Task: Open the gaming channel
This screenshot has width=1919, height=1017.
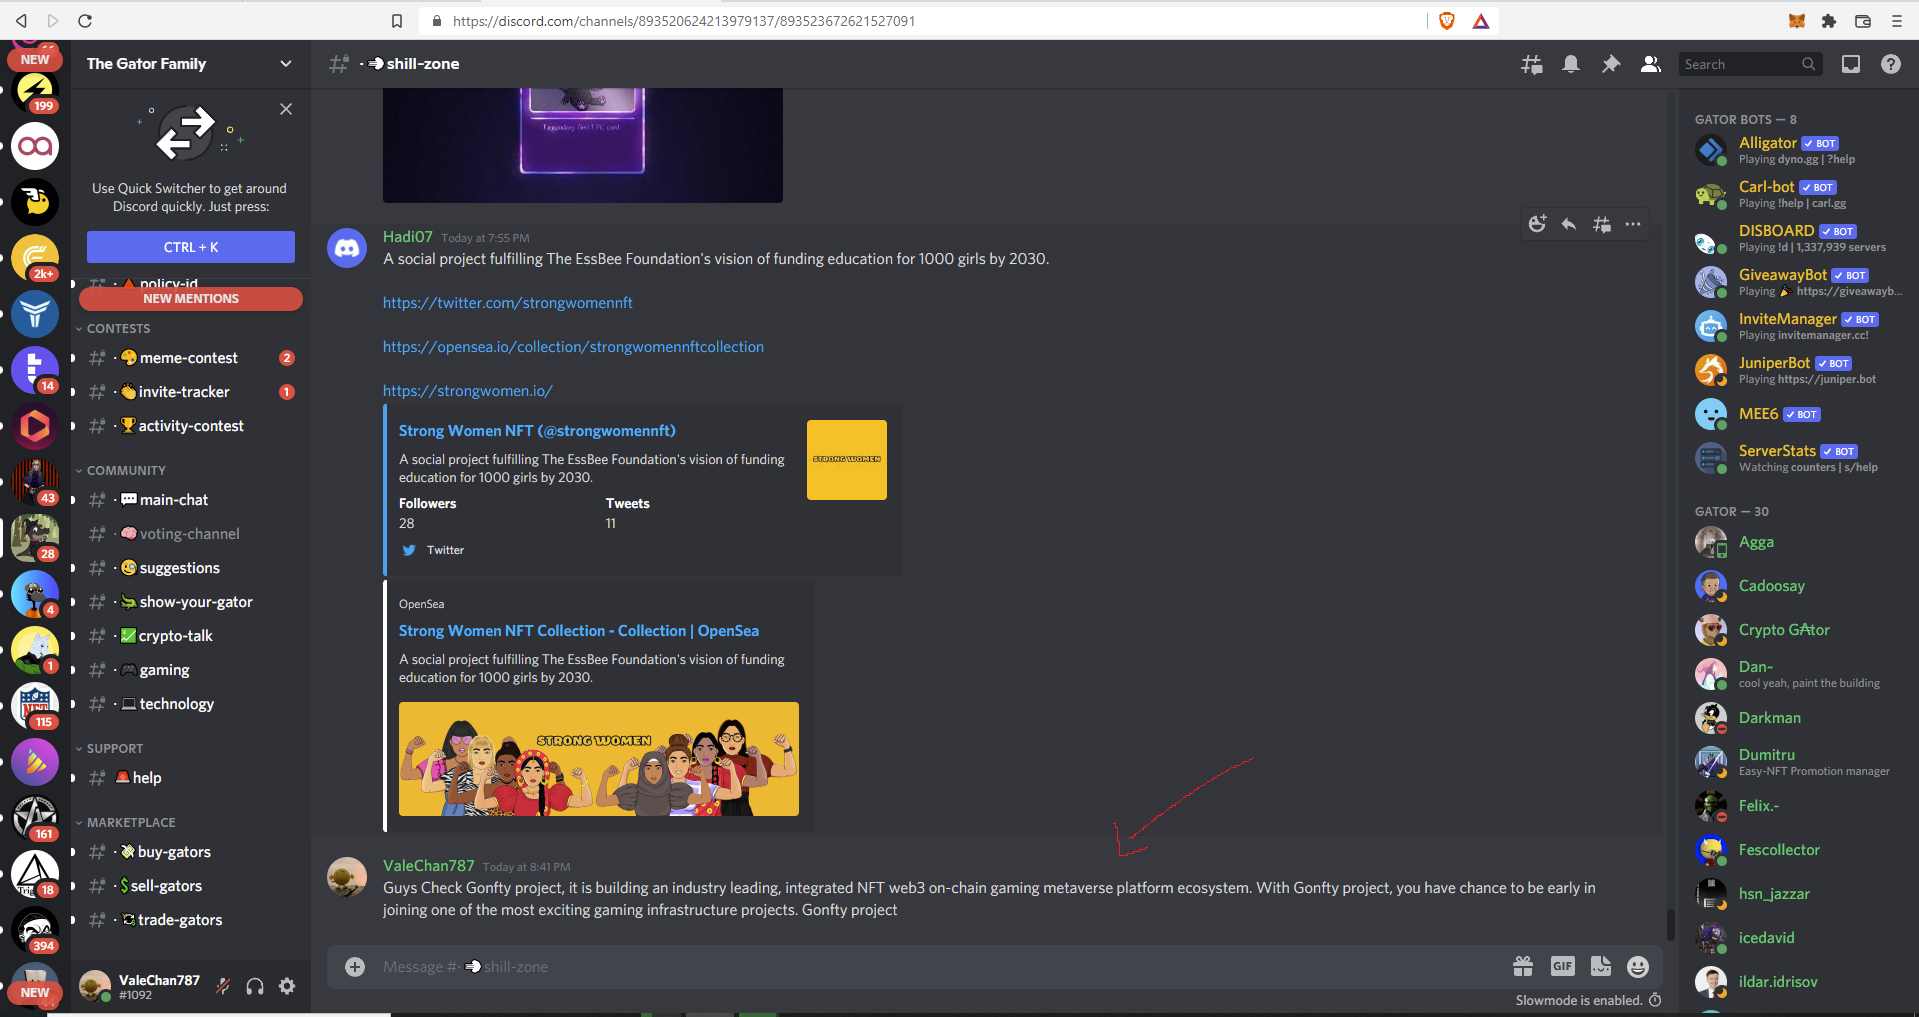Action: coord(191,670)
